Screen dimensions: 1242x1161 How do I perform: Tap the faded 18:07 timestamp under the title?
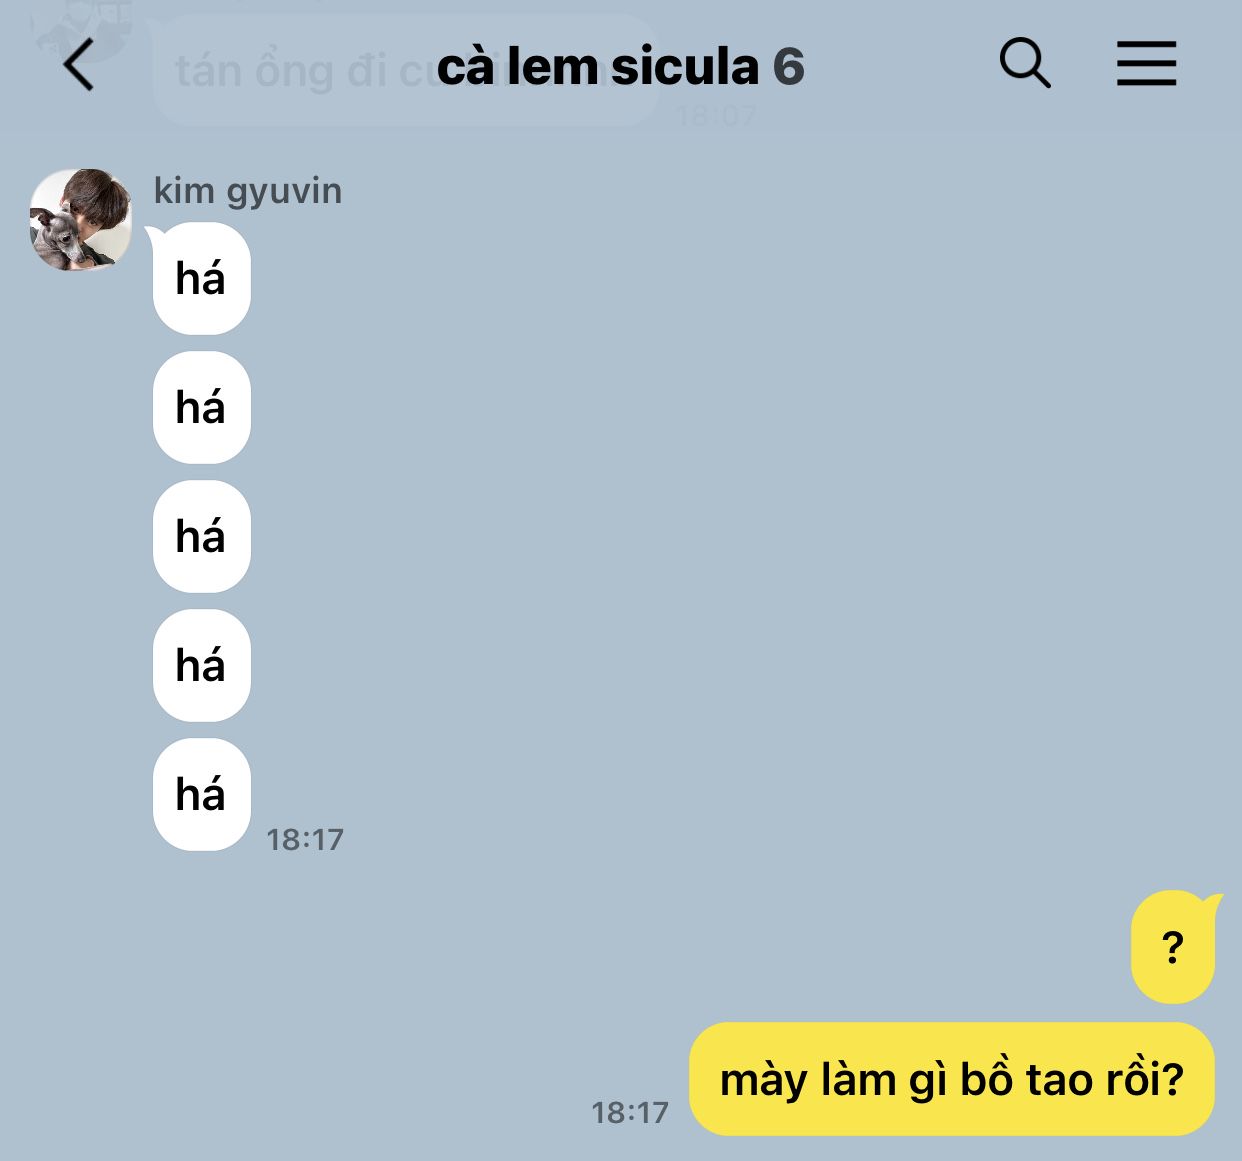pos(716,116)
